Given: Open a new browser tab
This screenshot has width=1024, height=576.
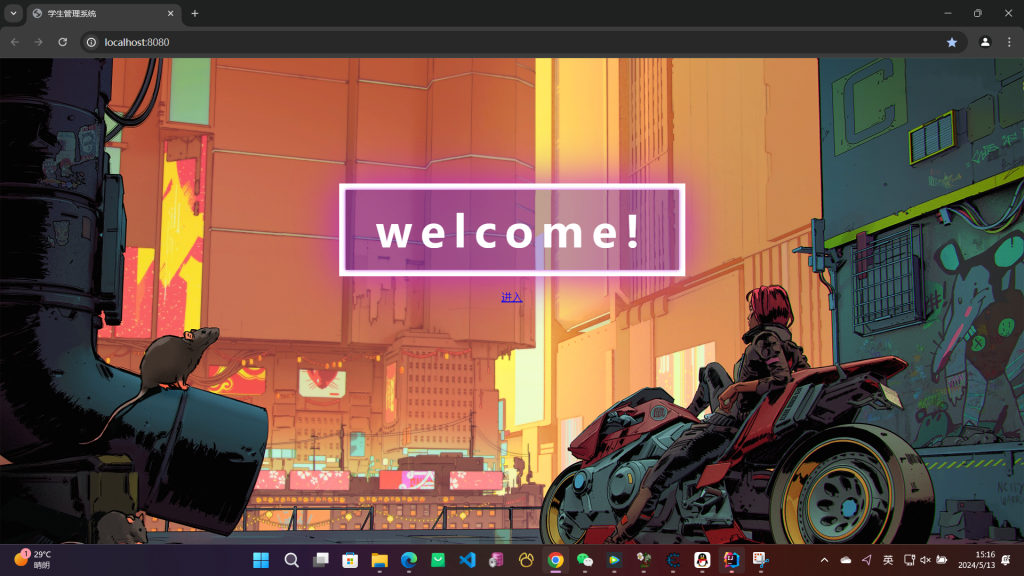Looking at the screenshot, I should [195, 13].
